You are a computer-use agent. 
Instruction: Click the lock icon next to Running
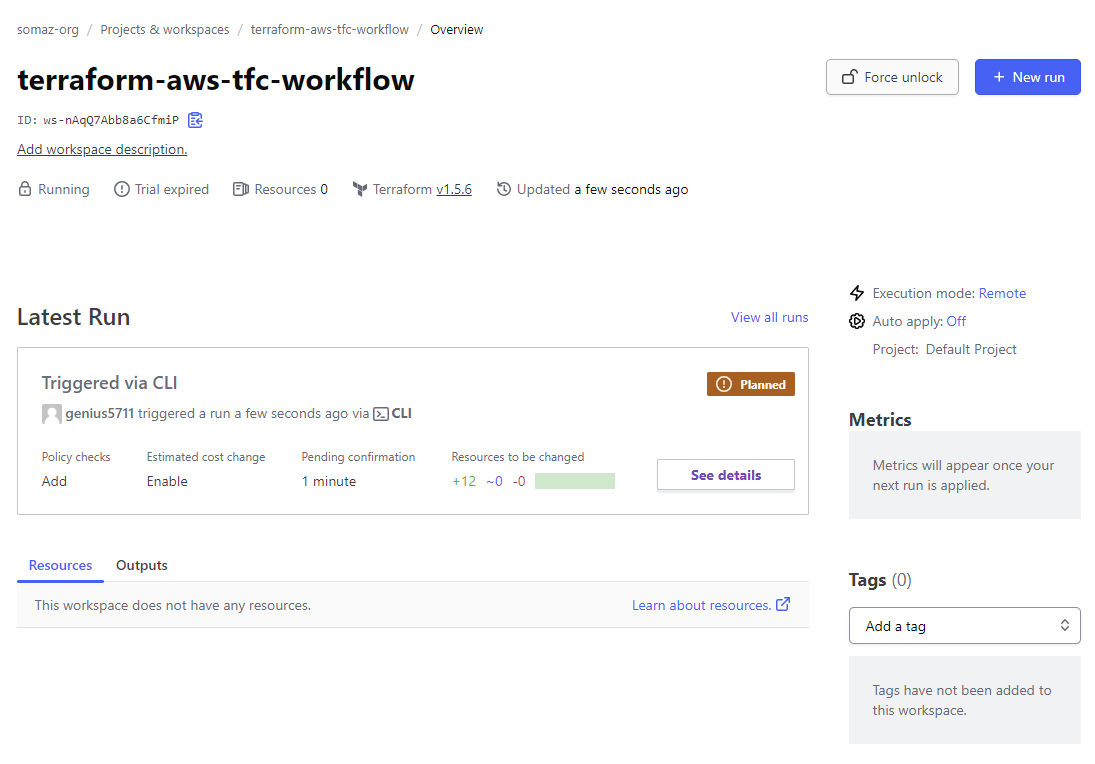click(x=24, y=189)
